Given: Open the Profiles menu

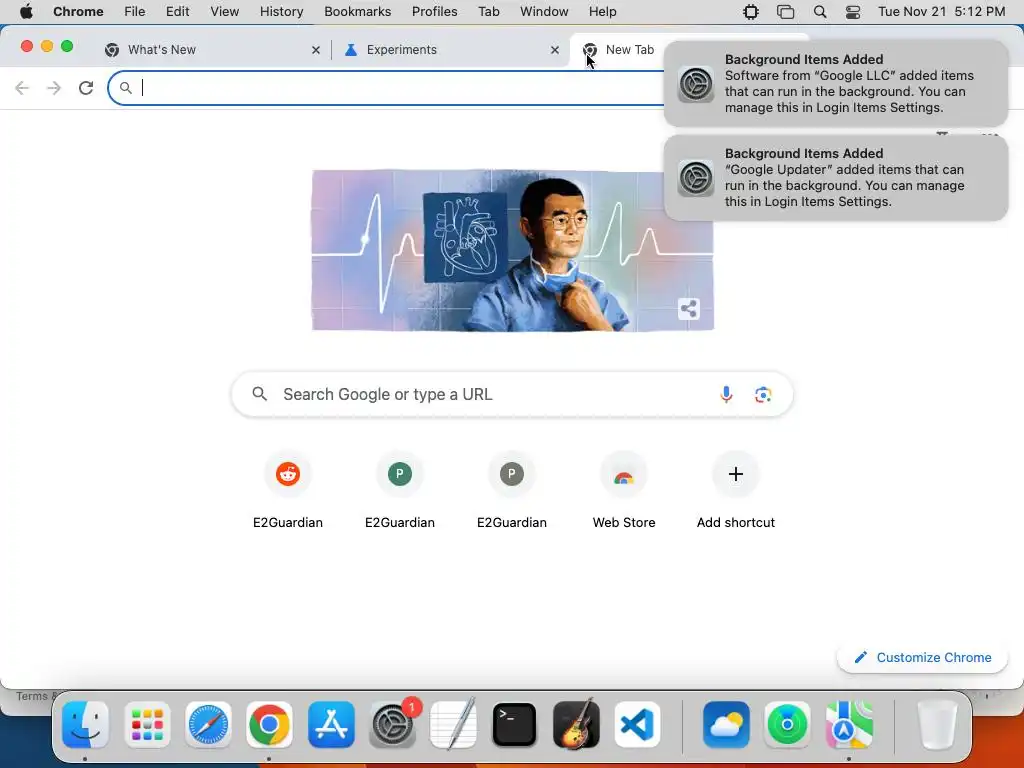Looking at the screenshot, I should click(434, 12).
